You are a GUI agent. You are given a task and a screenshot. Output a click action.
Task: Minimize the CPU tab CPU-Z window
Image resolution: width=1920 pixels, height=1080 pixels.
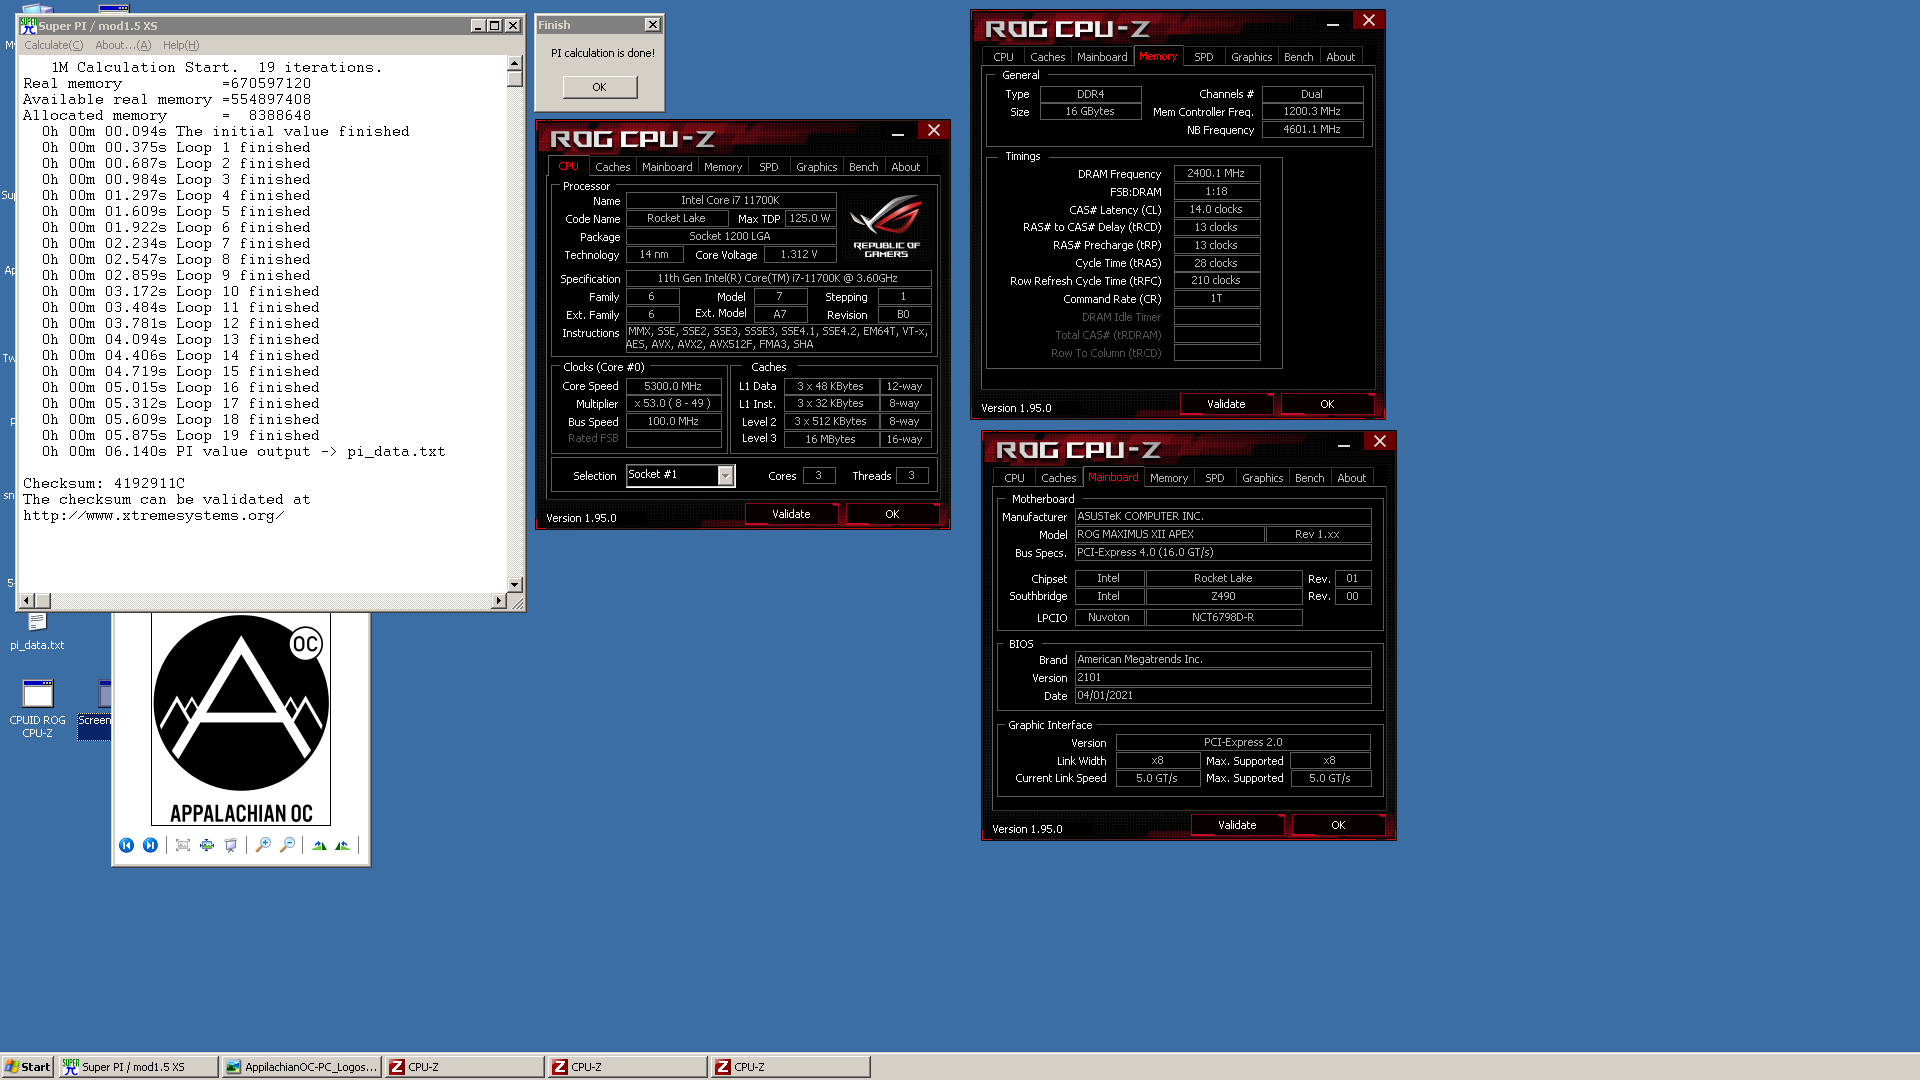pos(897,132)
